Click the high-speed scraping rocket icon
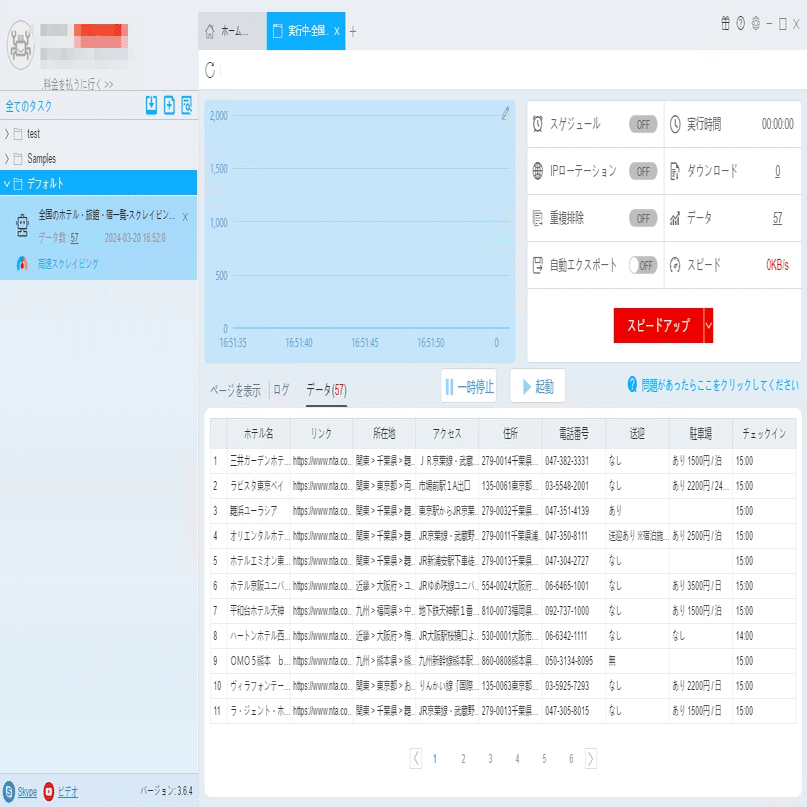Image resolution: width=807 pixels, height=807 pixels. pos(22,264)
